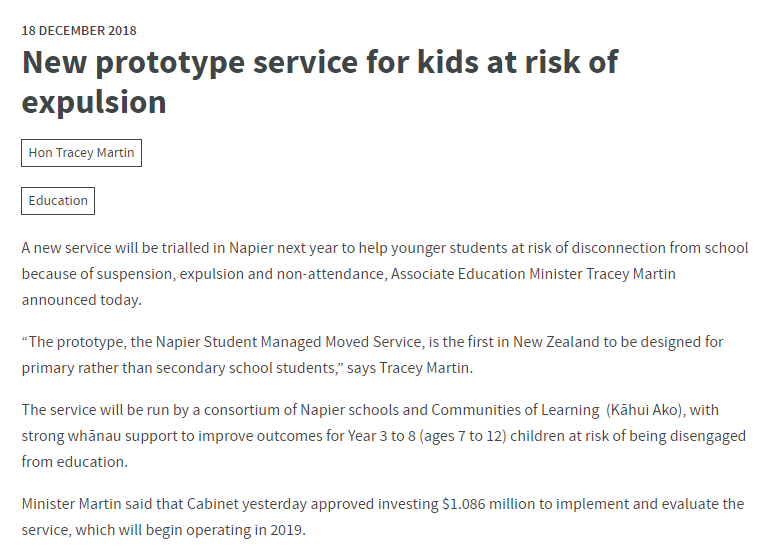Click the word "expulsion" in the headline
Viewport: 781px width, 549px height.
pyautogui.click(x=94, y=102)
